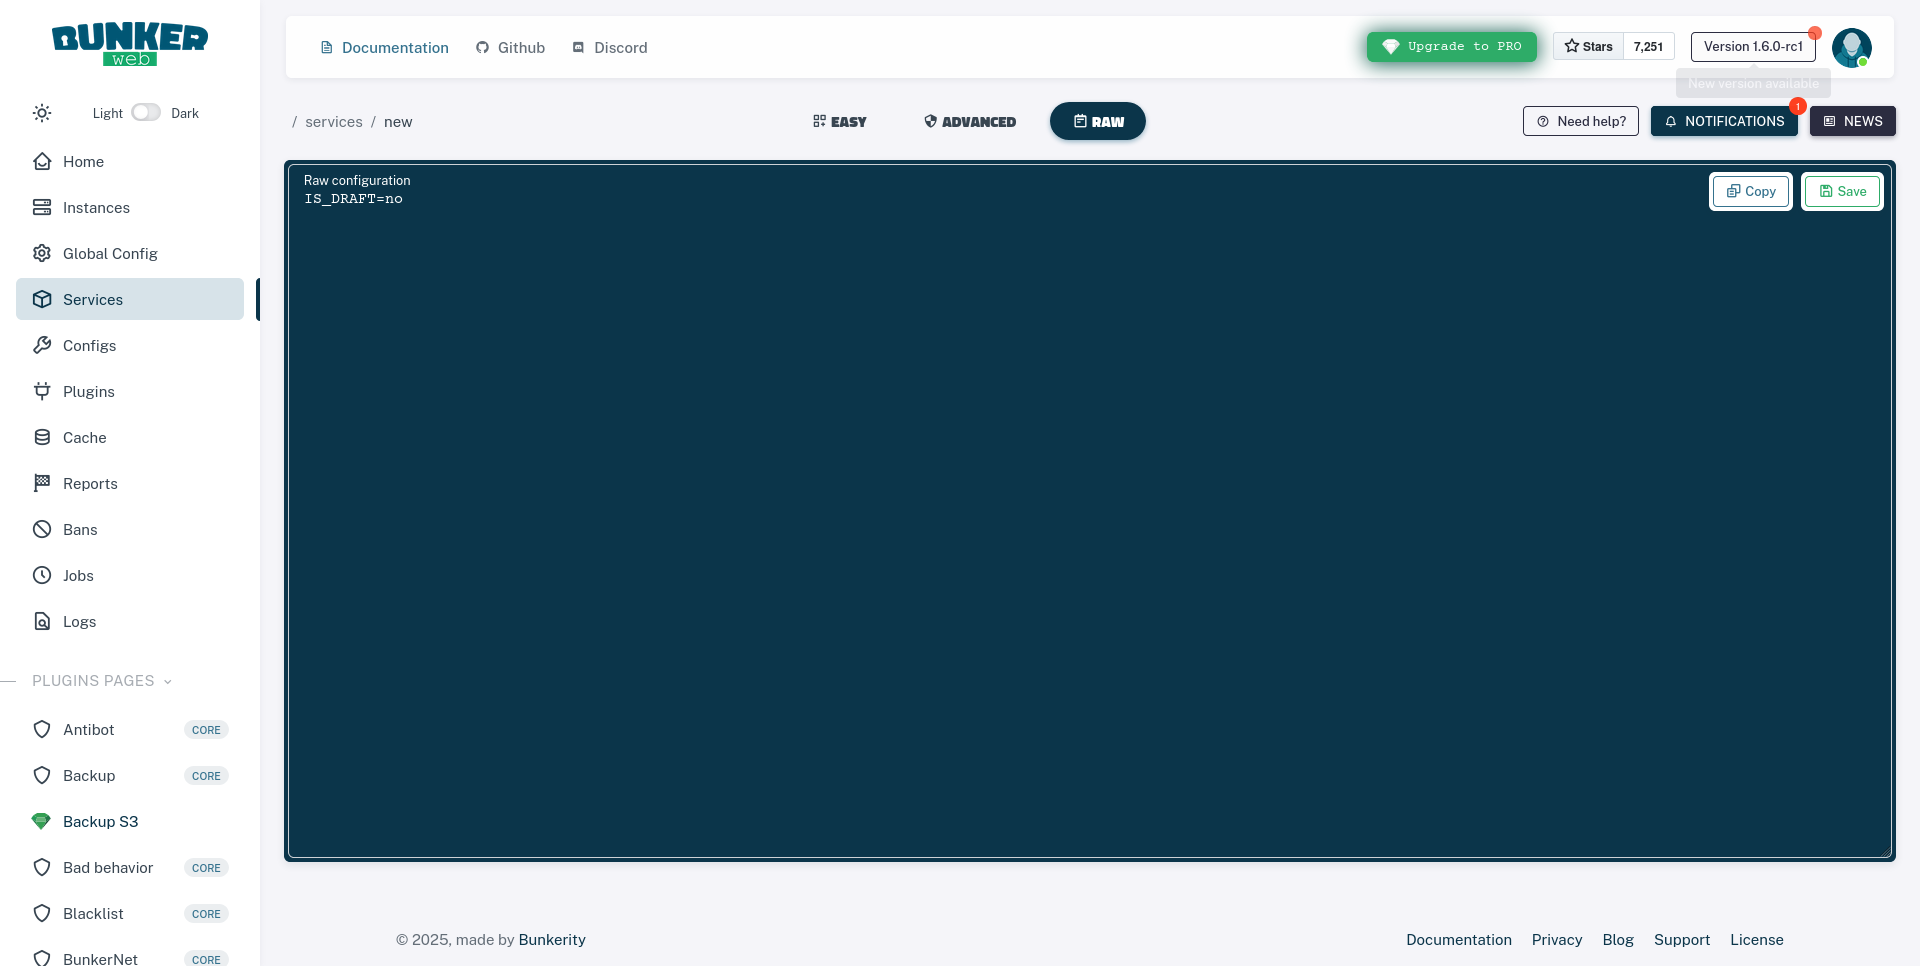This screenshot has height=966, width=1920.
Task: Switch the configuration view to EASY mode
Action: (x=838, y=121)
